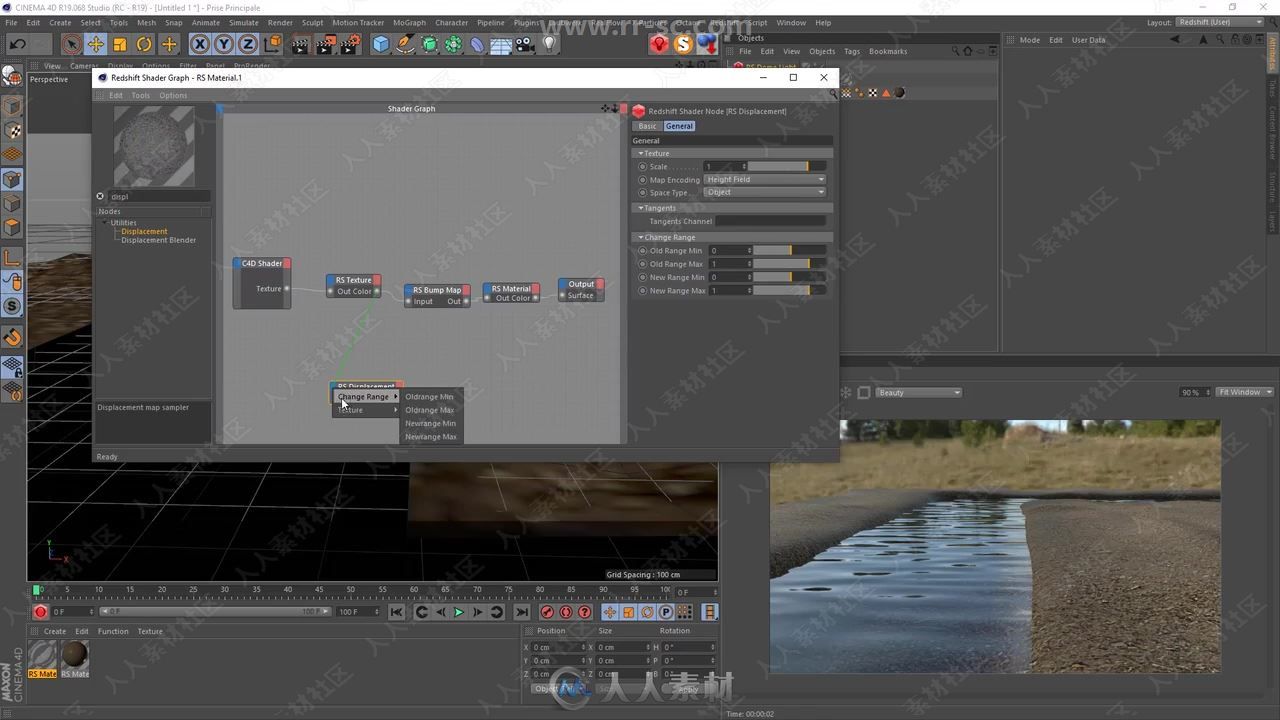Select the RS Bump Map node
The height and width of the screenshot is (720, 1280).
(x=437, y=295)
